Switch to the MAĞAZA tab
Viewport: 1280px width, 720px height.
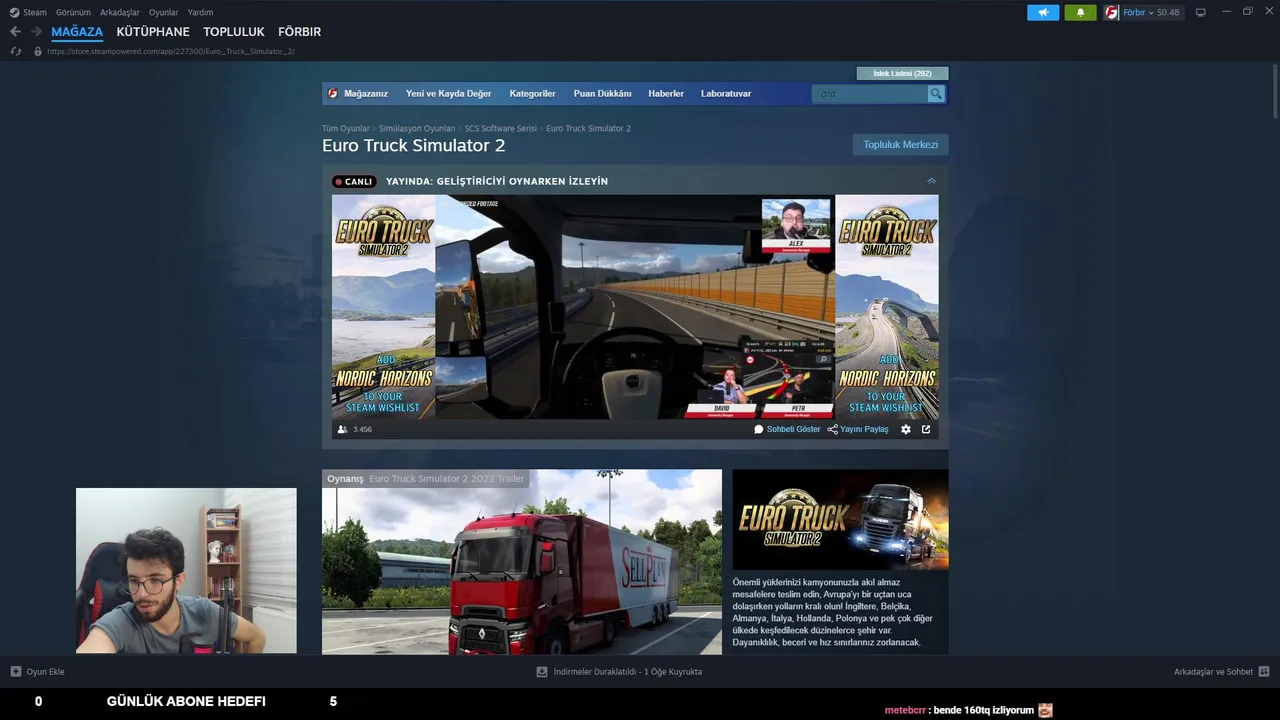point(77,32)
